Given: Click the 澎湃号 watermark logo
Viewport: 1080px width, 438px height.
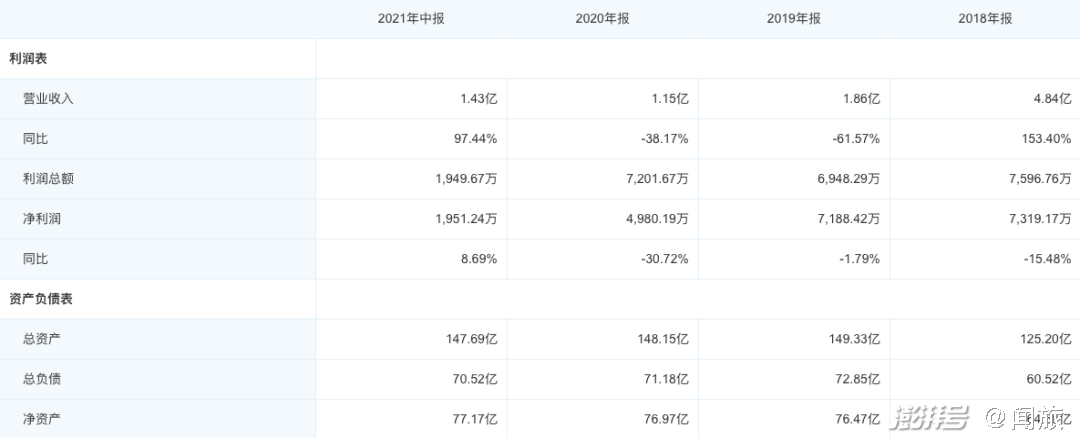Looking at the screenshot, I should coord(931,419).
